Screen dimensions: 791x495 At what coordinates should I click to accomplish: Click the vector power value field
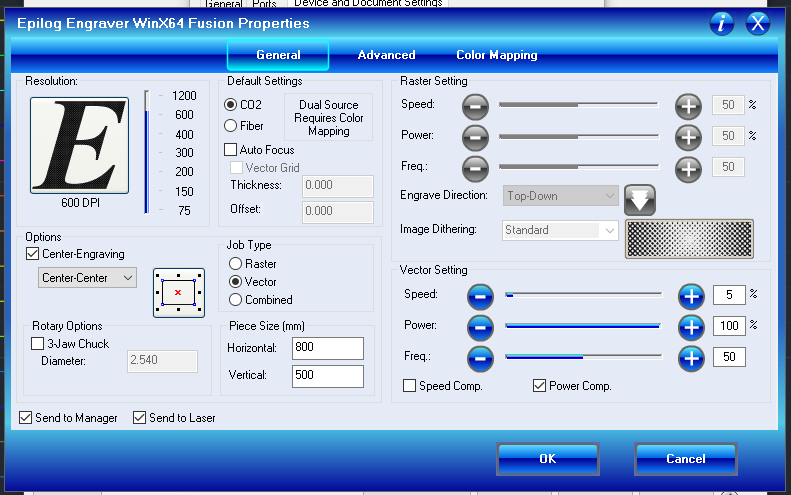coord(729,326)
